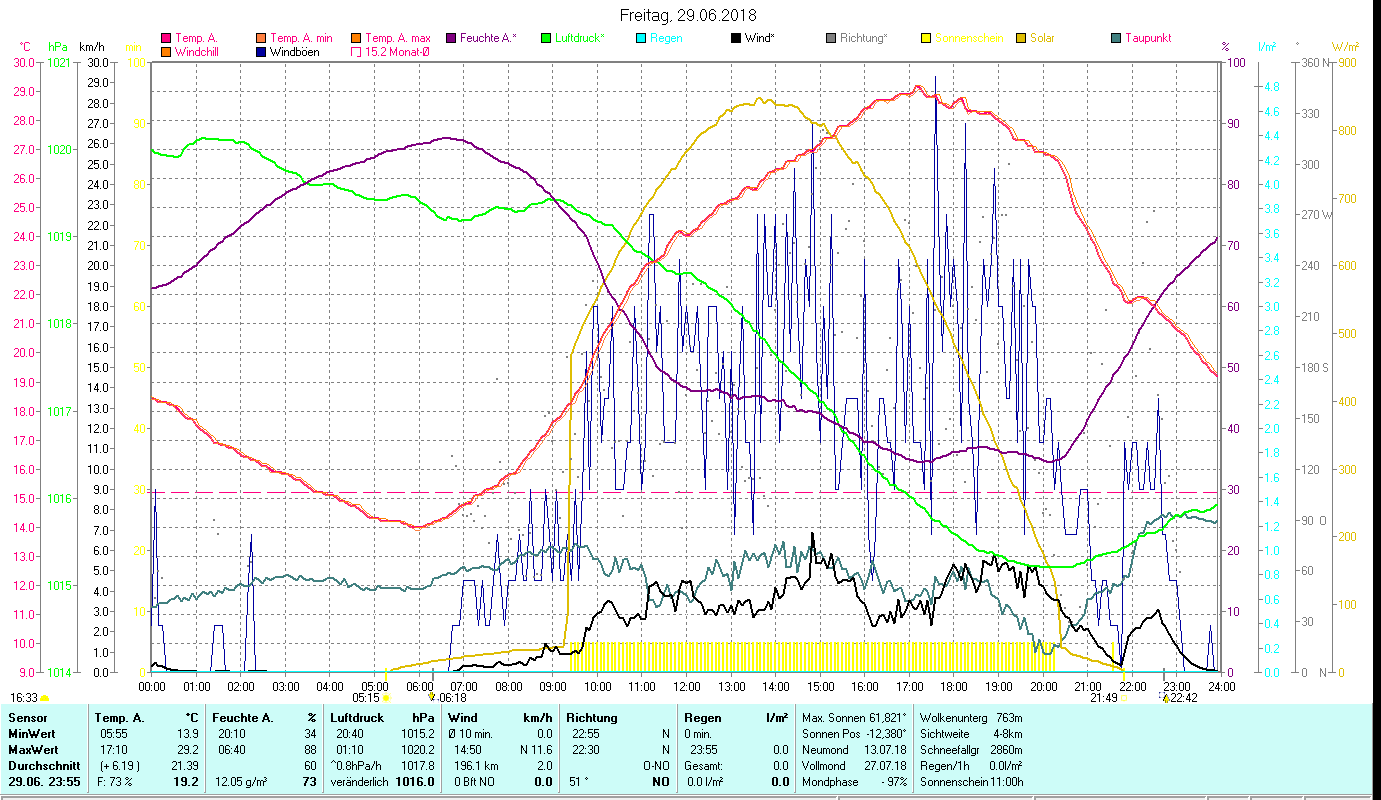The height and width of the screenshot is (800, 1381).
Task: Click the Feuchte A. column header in the table
Action: click(x=240, y=717)
